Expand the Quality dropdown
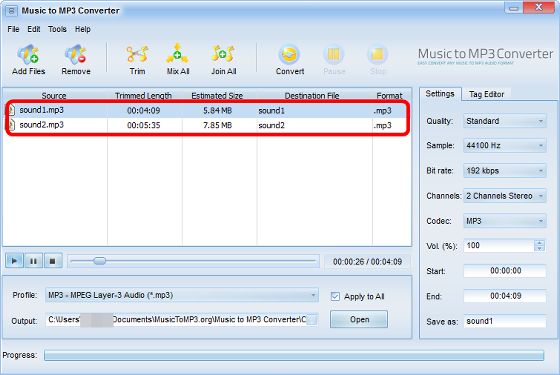This screenshot has width=560, height=375. [505, 121]
